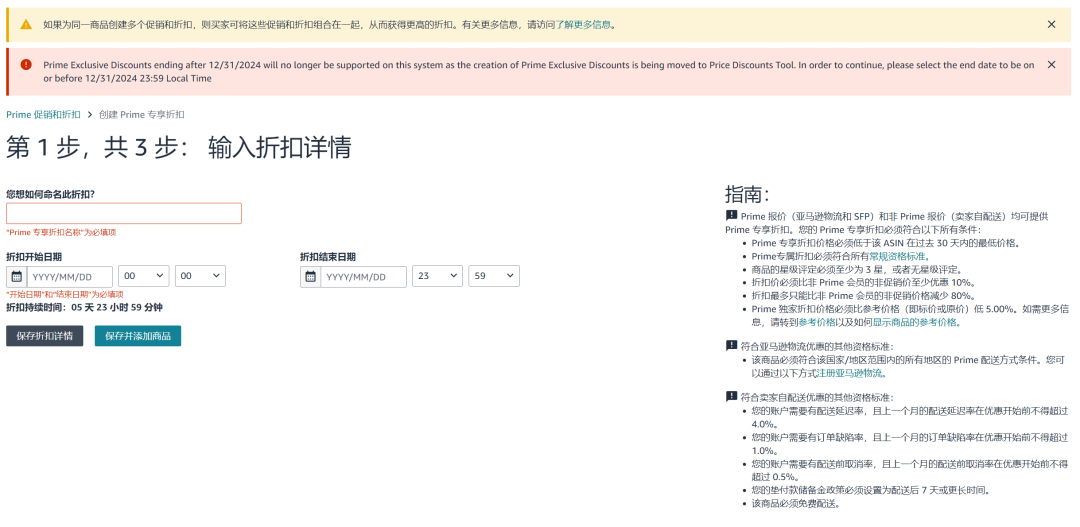Click the info icon beside 符合卖家自配送优惠

pos(731,397)
